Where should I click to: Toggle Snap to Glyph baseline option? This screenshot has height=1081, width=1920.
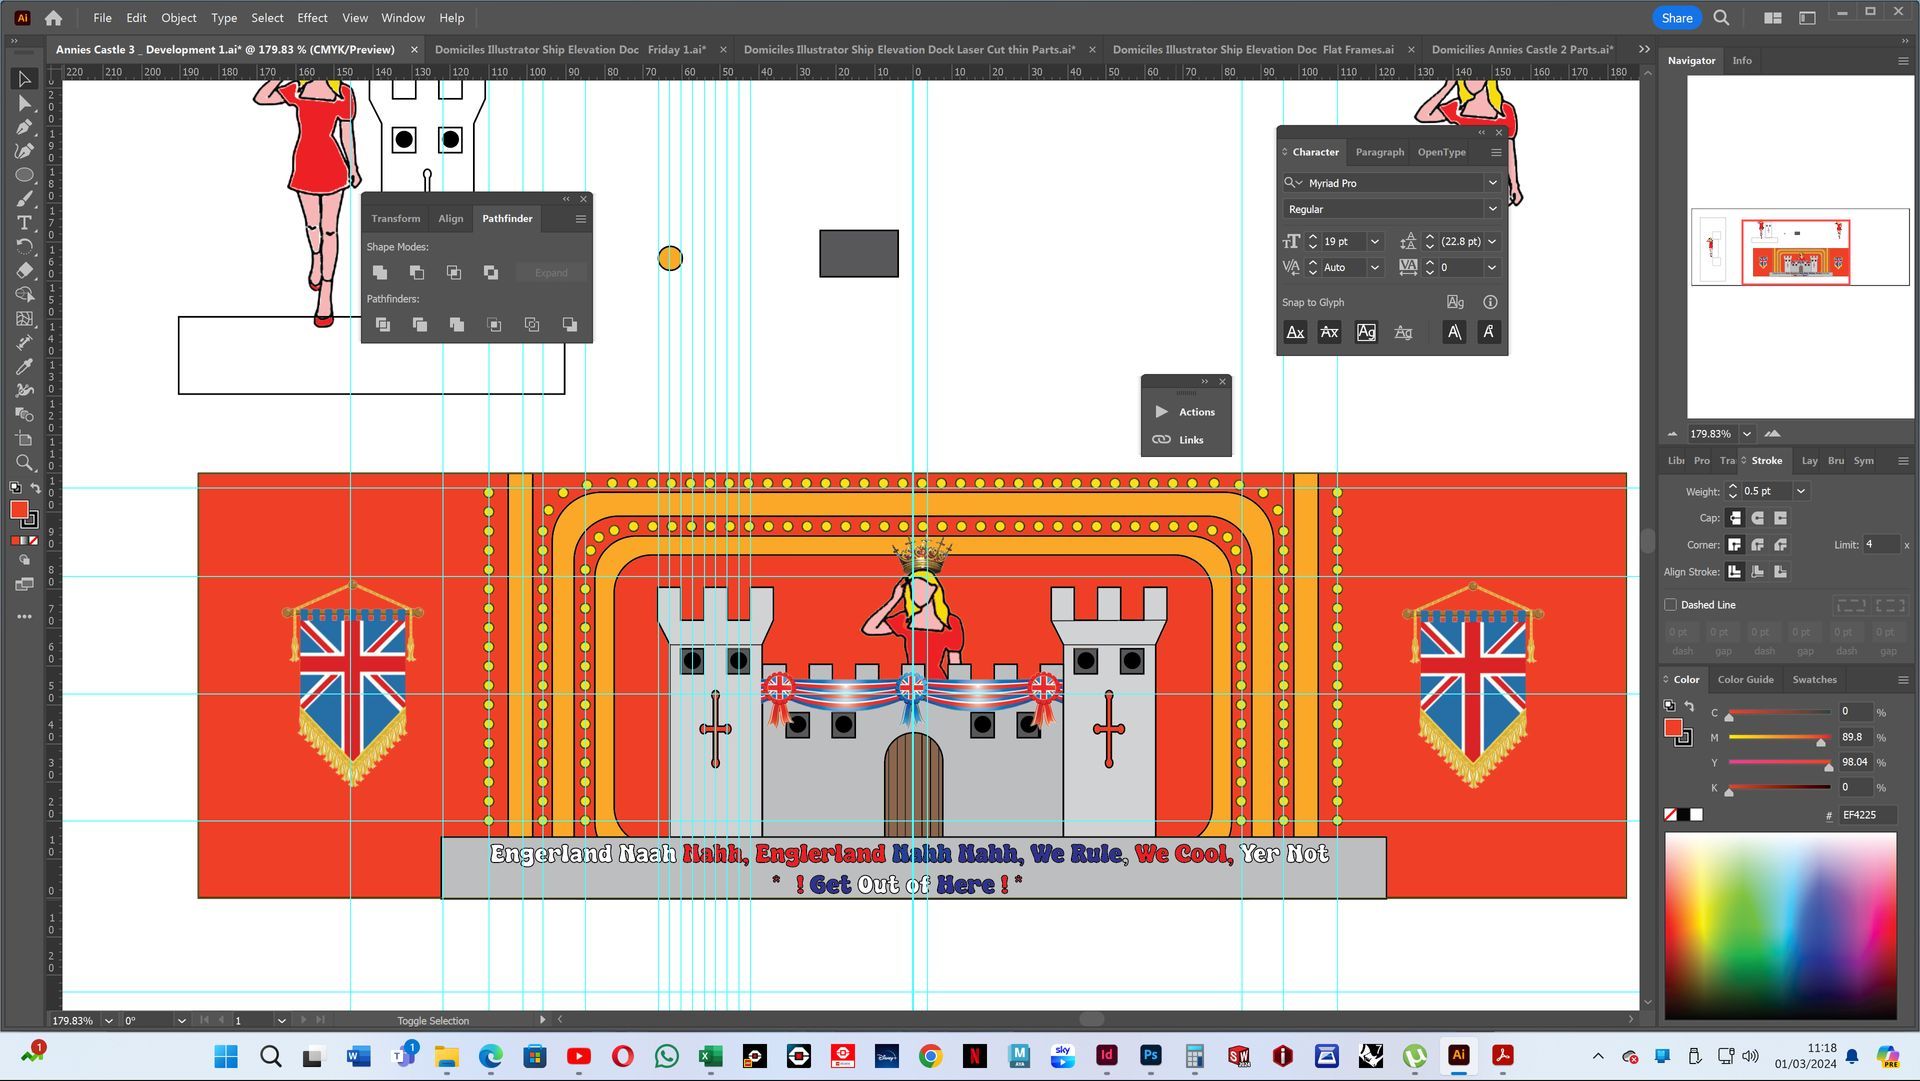click(1295, 332)
